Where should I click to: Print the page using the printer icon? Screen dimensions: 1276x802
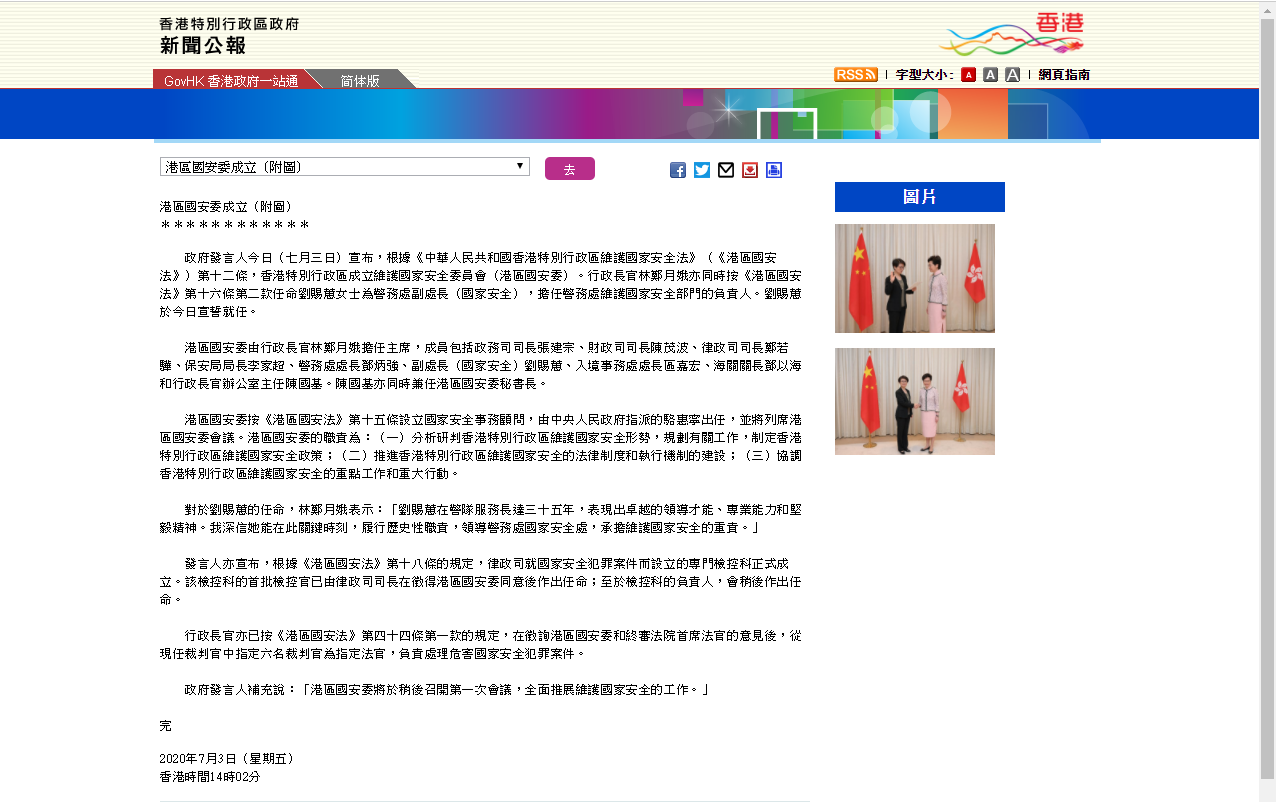click(x=774, y=170)
